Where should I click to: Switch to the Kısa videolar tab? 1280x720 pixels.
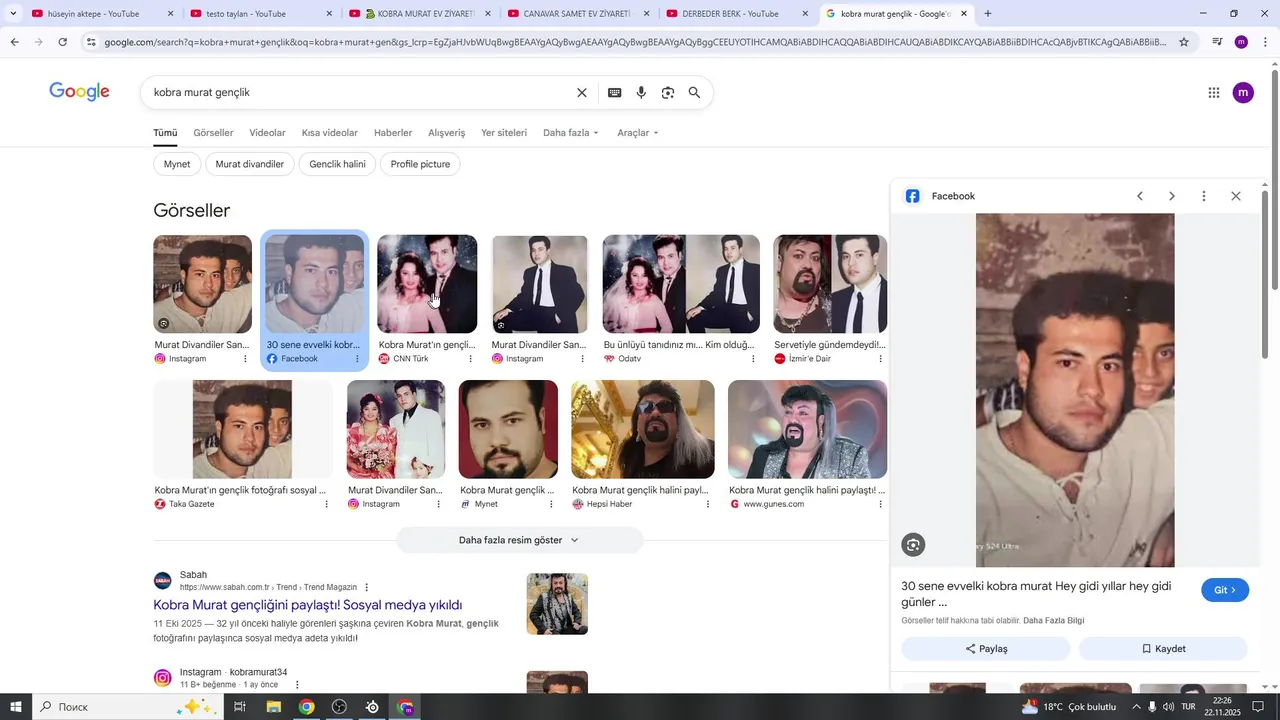pyautogui.click(x=330, y=133)
